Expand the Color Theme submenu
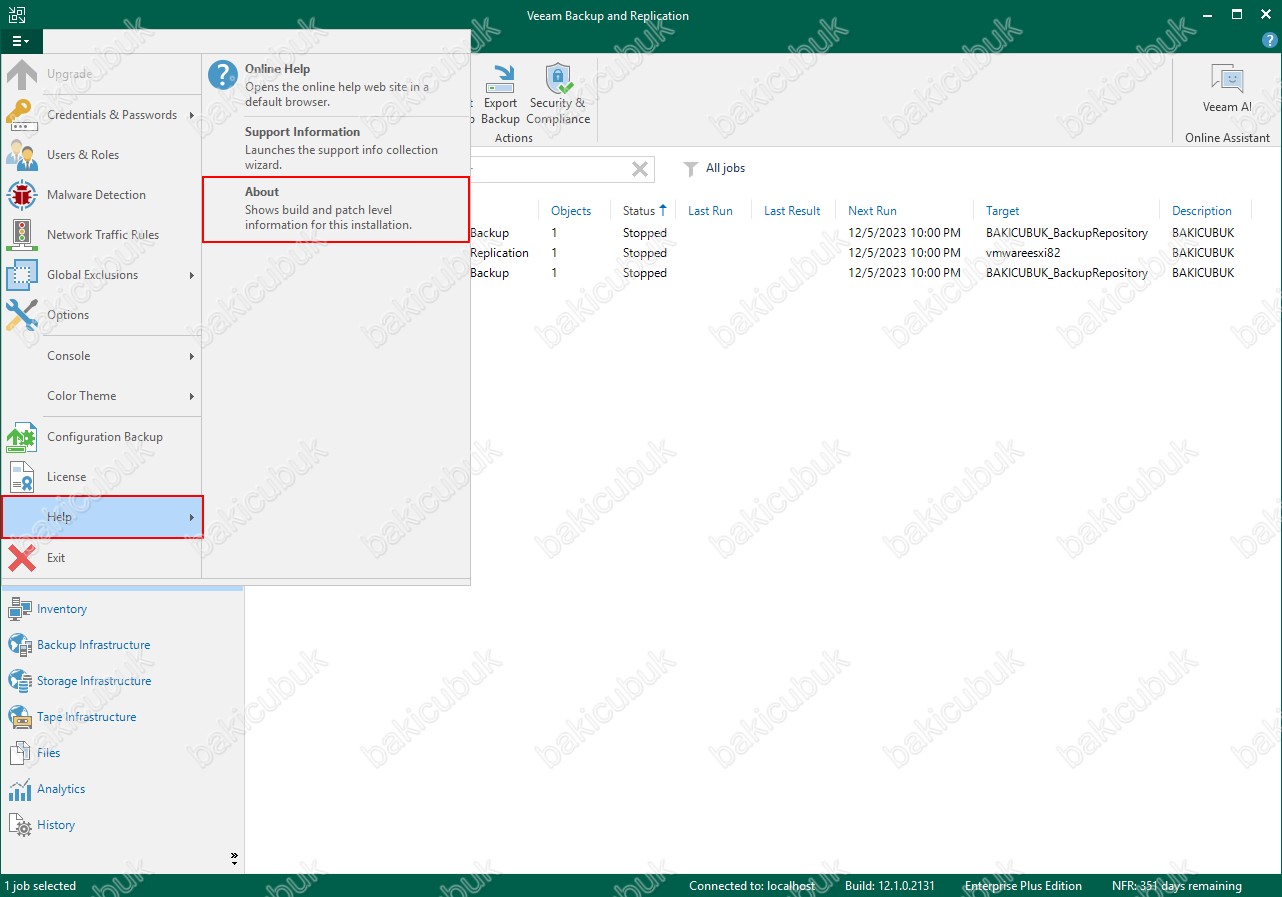 click(x=101, y=396)
